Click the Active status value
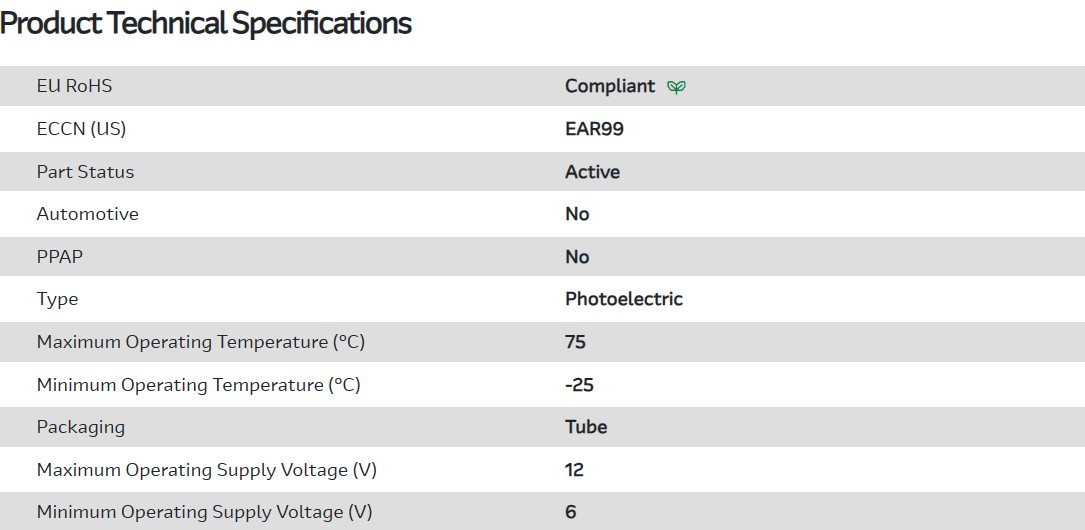 592,172
